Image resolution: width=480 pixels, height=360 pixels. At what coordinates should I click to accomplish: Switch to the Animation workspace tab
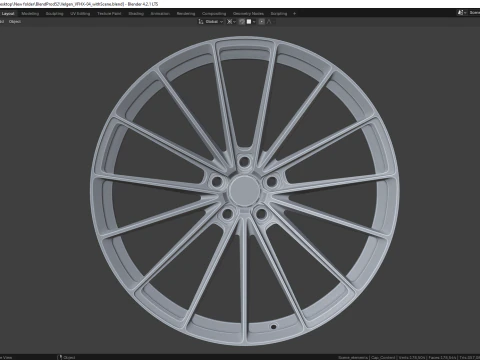pyautogui.click(x=160, y=14)
